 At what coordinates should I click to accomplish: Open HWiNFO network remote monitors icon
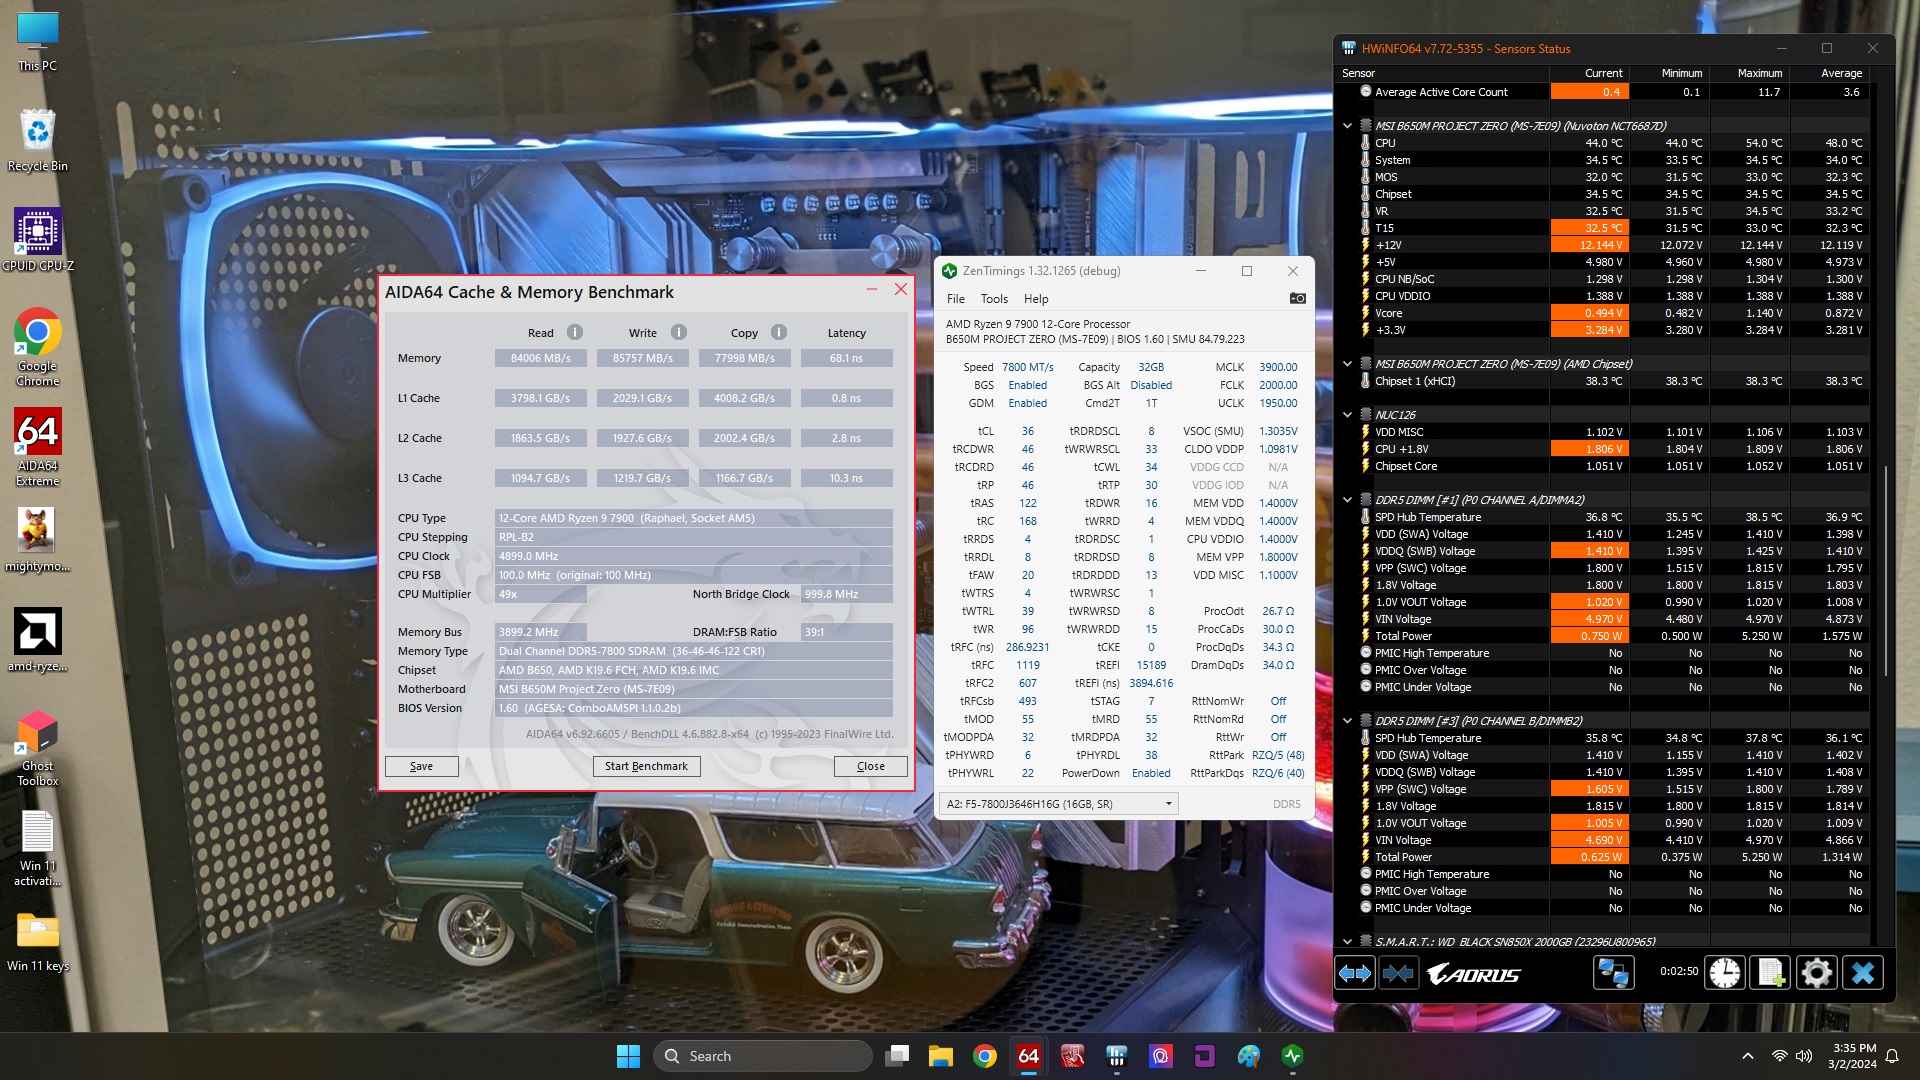point(1613,972)
